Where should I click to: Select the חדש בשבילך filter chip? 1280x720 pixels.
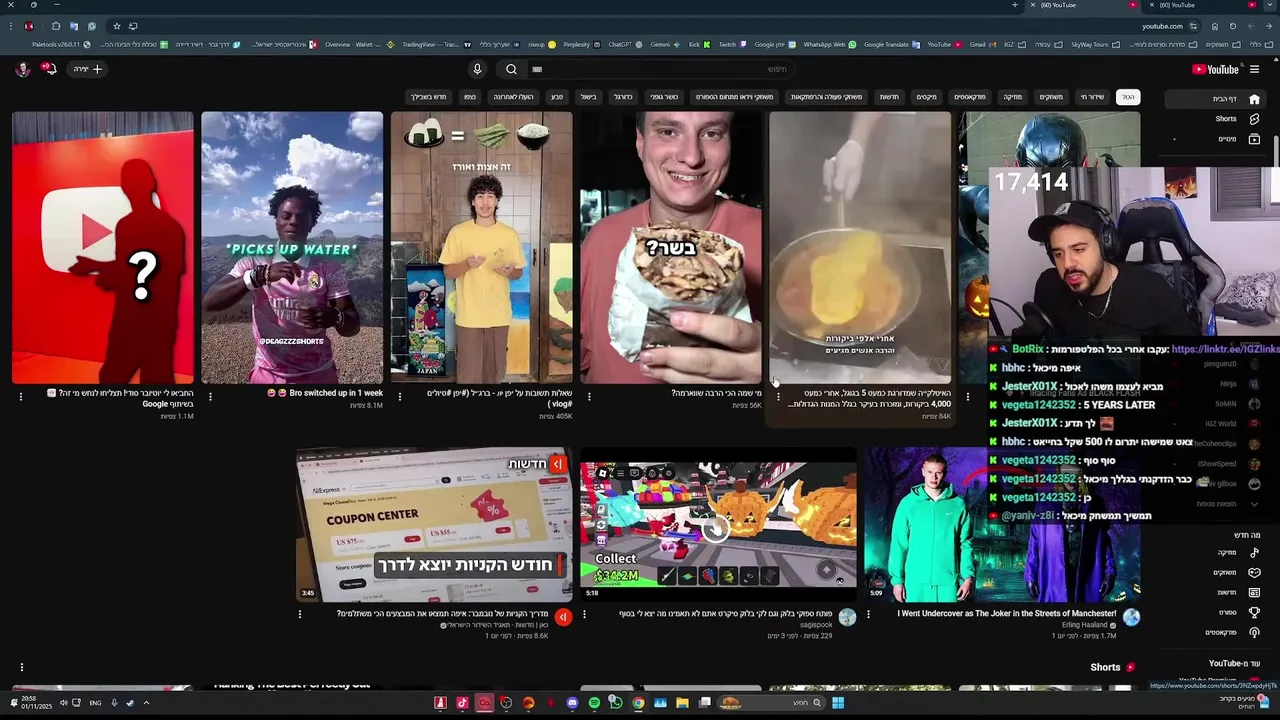point(428,97)
